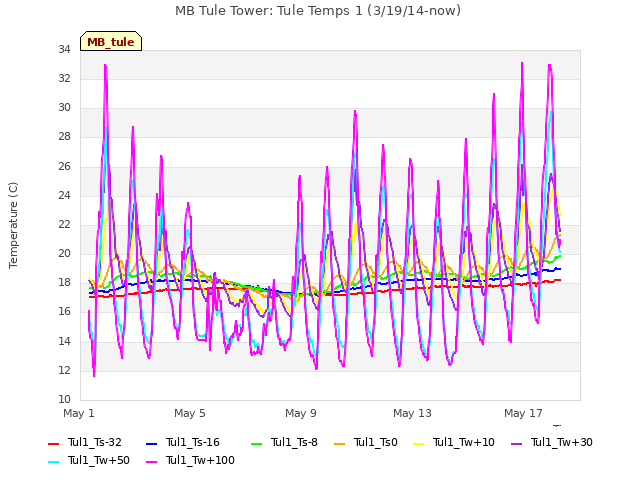Click the cyan Tul1_Tw+50 legend swatch
Viewport: 640px width, 480px height.
click(54, 461)
